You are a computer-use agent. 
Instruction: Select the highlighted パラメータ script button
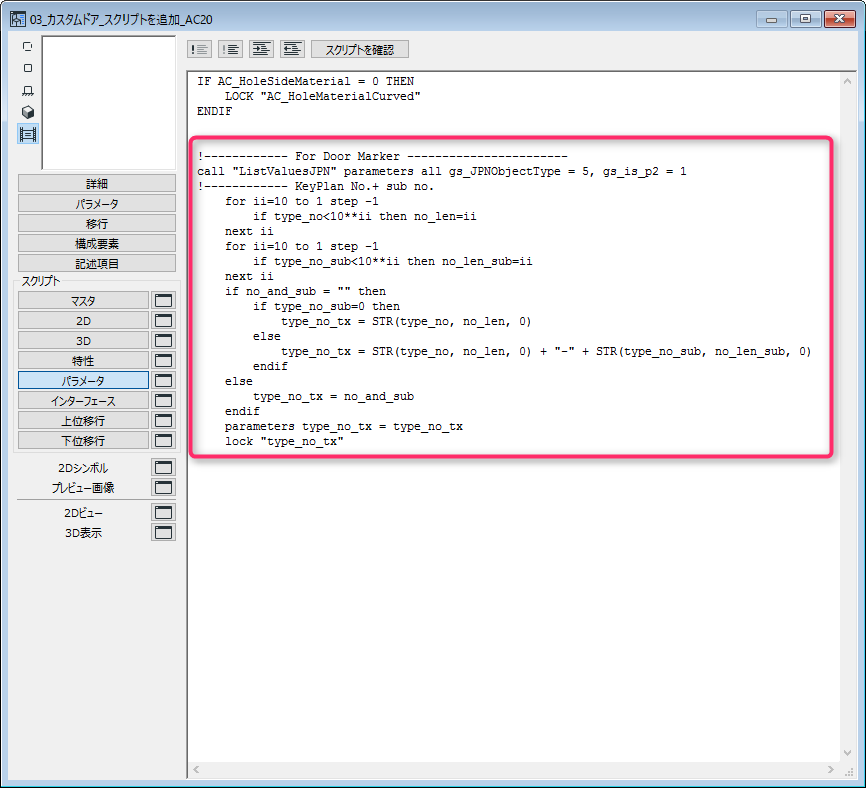pyautogui.click(x=83, y=380)
